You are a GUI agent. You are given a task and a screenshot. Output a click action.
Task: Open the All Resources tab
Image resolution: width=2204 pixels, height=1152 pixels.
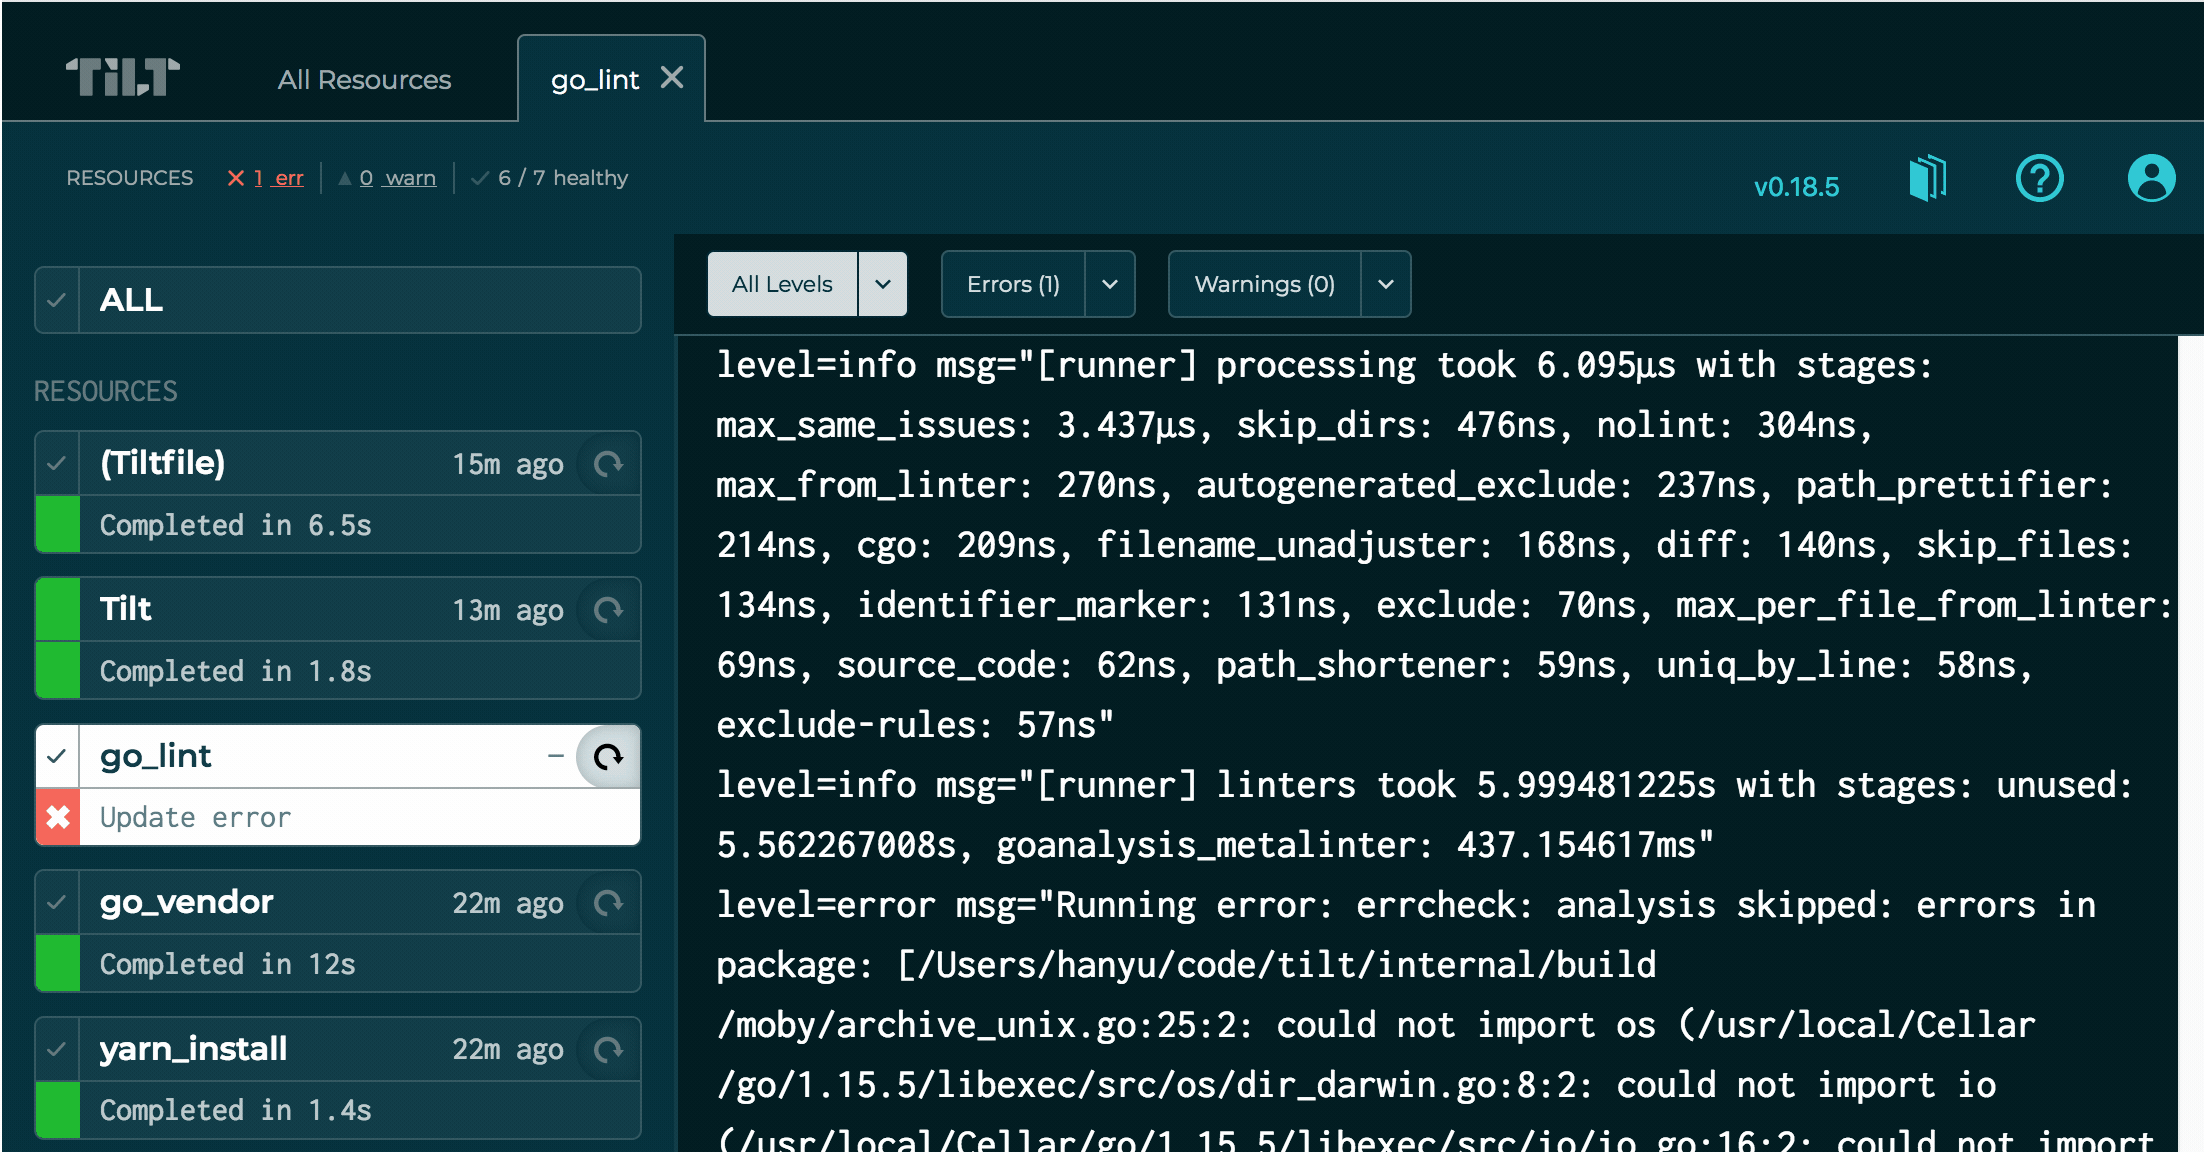click(364, 80)
